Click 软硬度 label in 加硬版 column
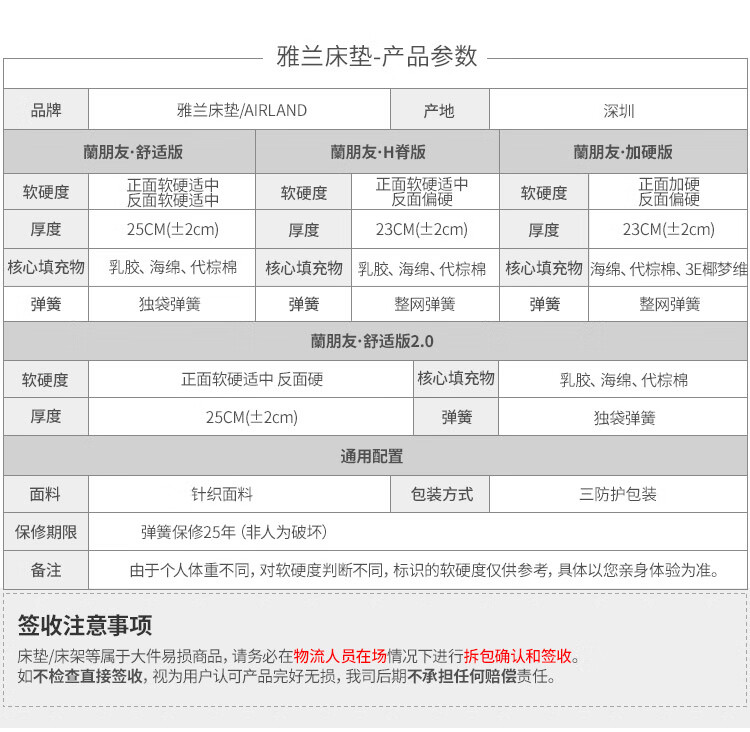Image resolution: width=750 pixels, height=732 pixels. 544,193
